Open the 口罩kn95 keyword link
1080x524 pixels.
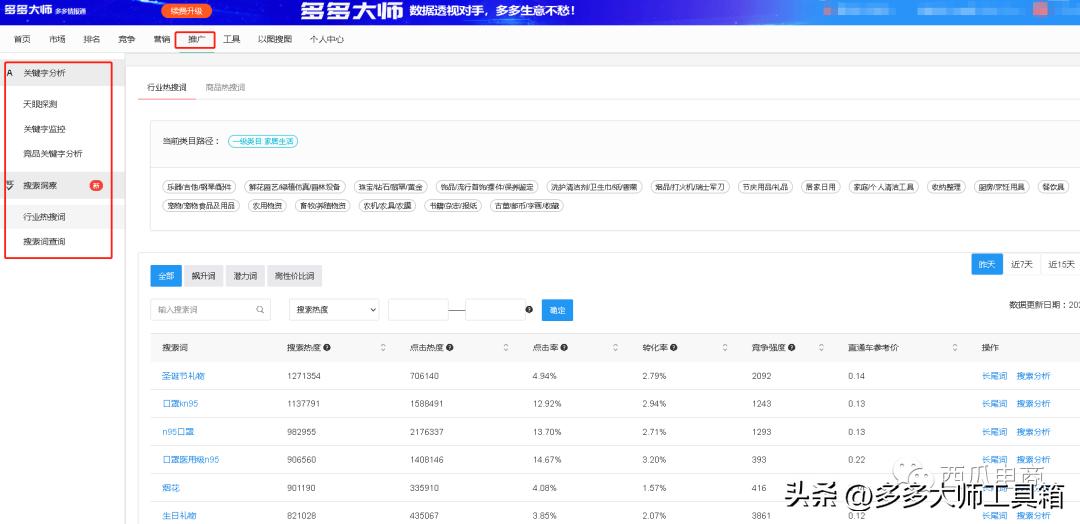click(x=180, y=404)
